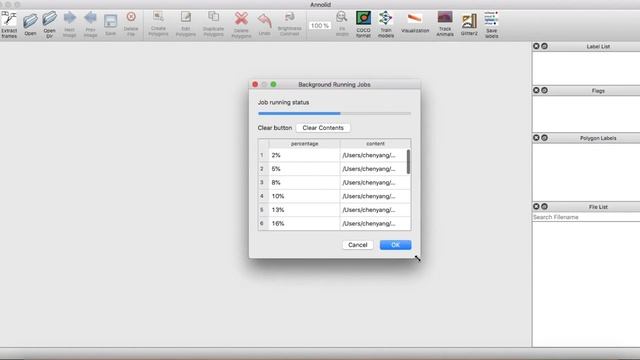
Task: Click the COCO format export icon
Action: pos(363,24)
